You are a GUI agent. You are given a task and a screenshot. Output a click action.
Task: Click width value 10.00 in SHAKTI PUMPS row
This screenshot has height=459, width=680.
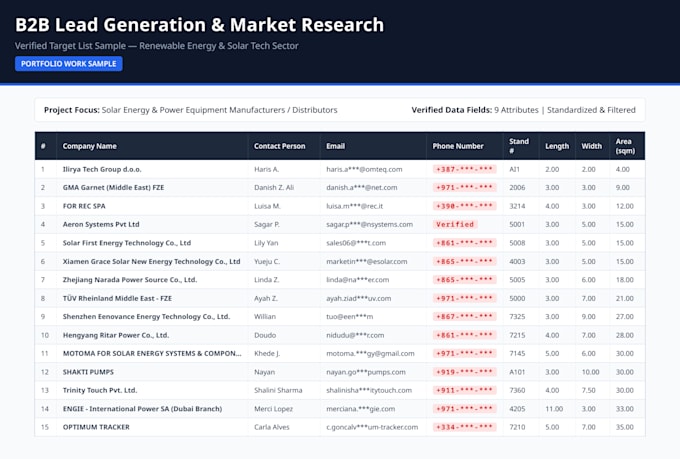590,372
